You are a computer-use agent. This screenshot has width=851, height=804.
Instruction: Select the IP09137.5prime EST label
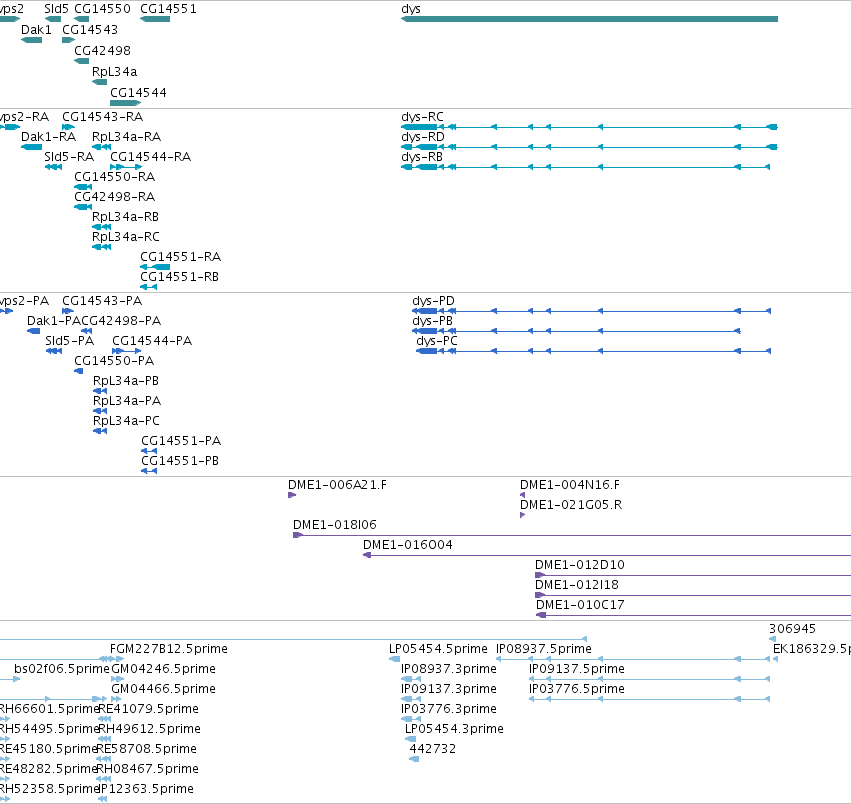577,669
